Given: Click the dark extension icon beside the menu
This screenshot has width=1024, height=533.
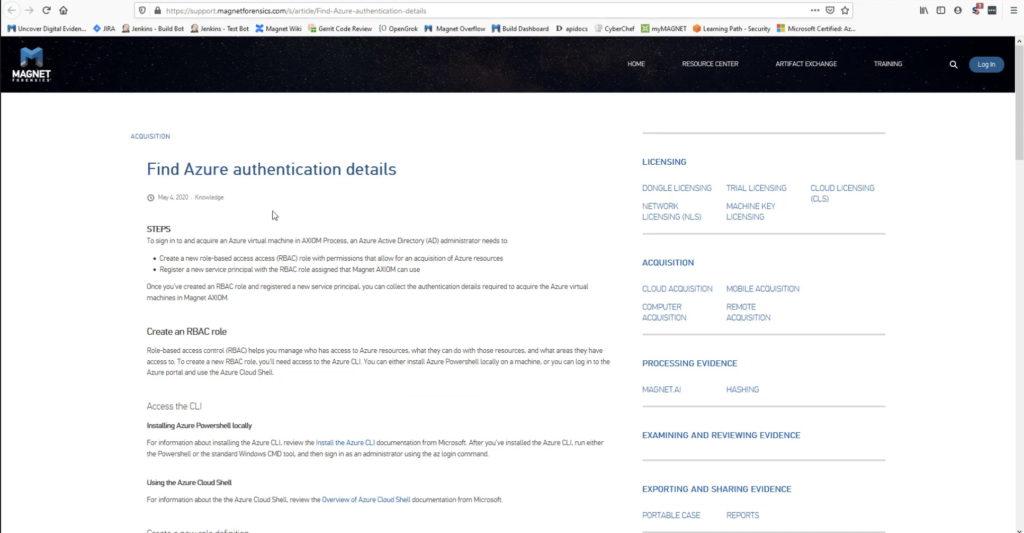Looking at the screenshot, I should (992, 10).
